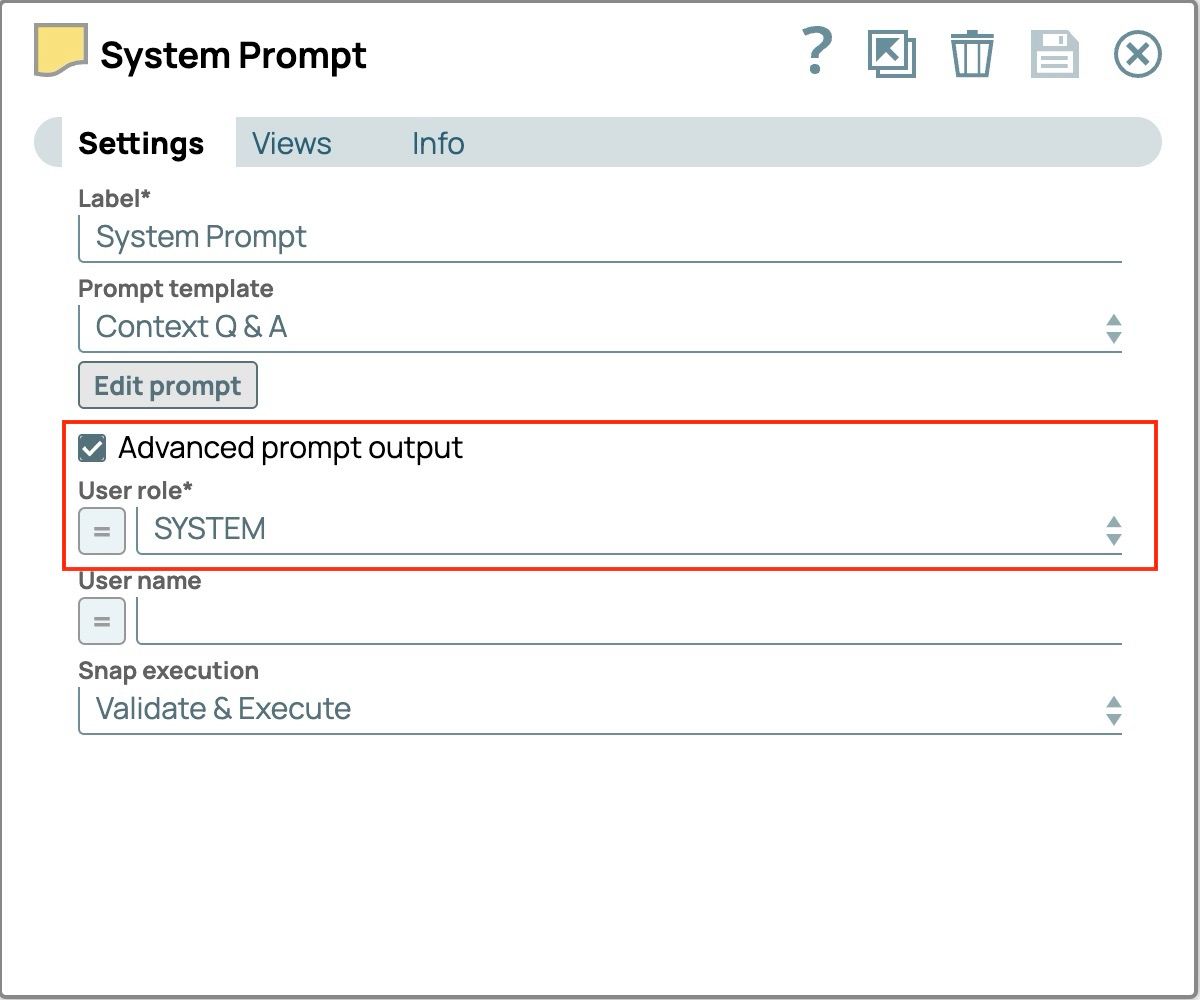Viewport: 1200px width, 1000px height.
Task: Click the Advanced prompt output label text
Action: pyautogui.click(x=290, y=448)
